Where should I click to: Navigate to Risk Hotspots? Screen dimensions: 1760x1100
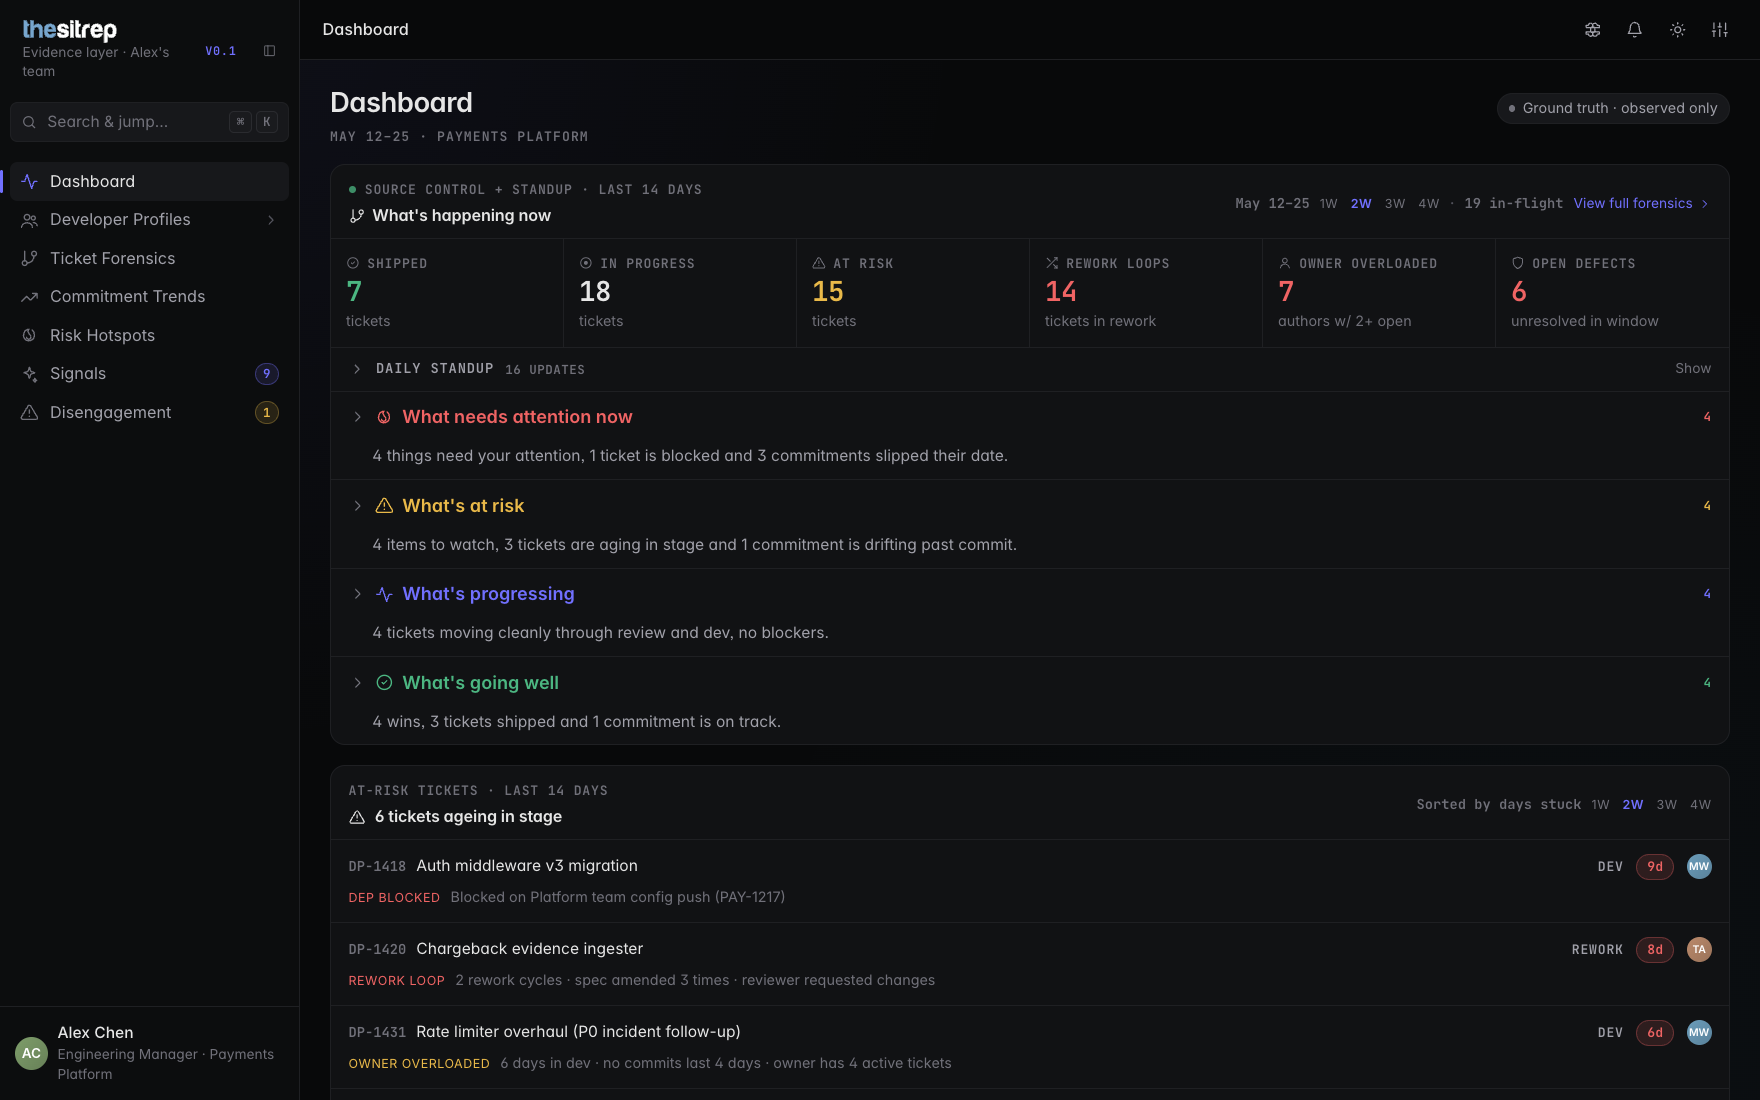(x=149, y=336)
